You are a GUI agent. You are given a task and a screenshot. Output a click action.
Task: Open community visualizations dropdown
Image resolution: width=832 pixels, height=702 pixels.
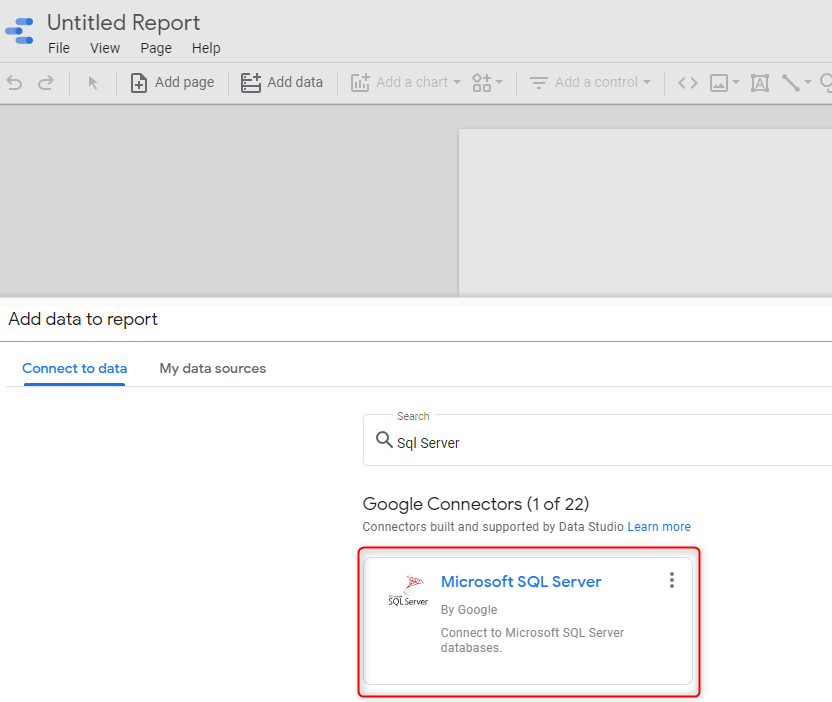(x=488, y=83)
